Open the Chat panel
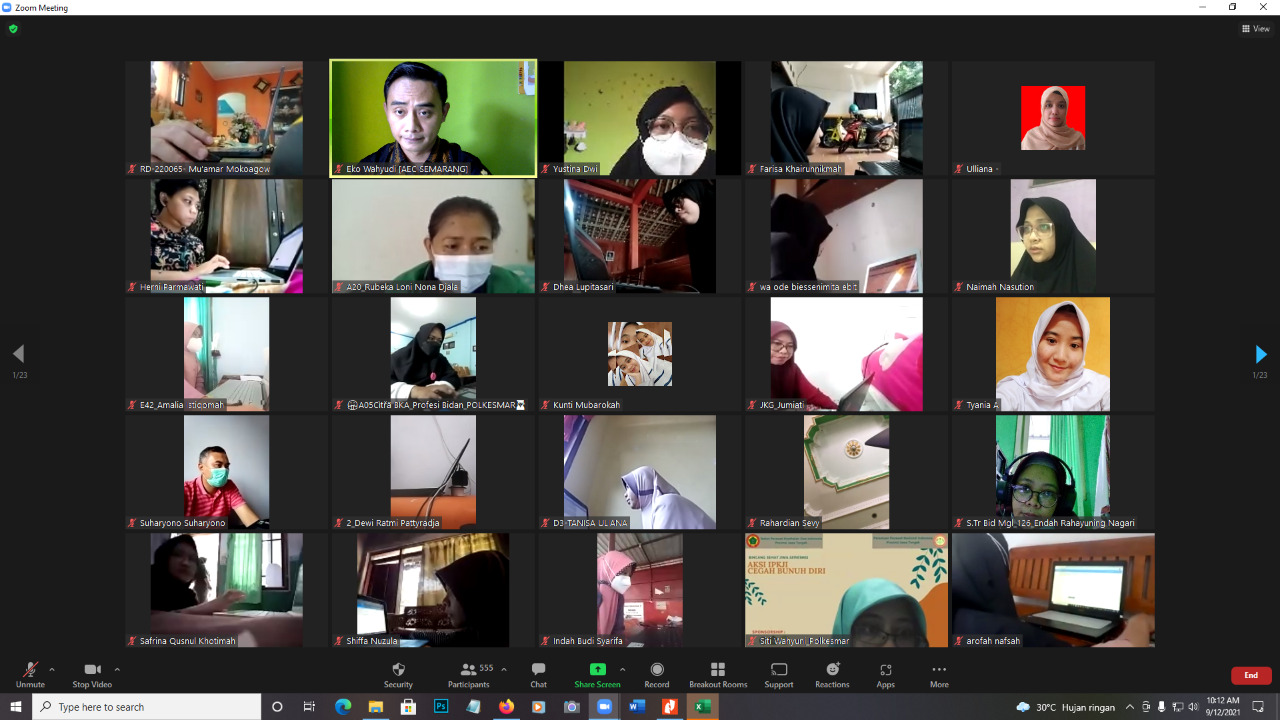 [x=538, y=674]
